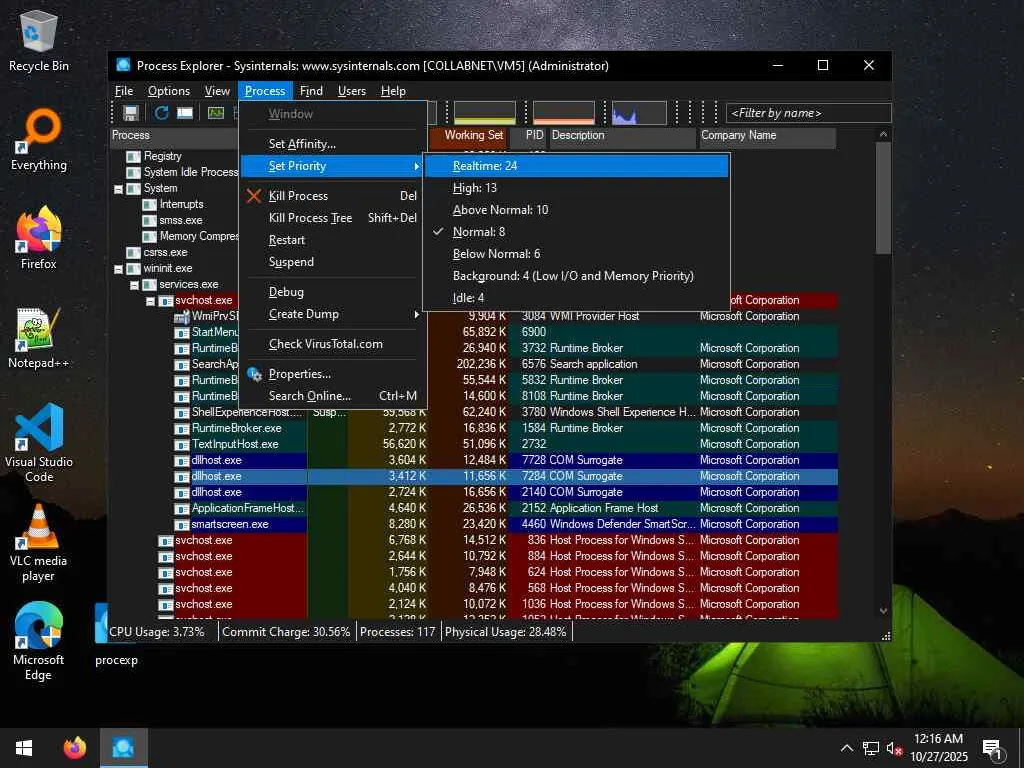Click the smartscreen.exe process icon
1024x768 pixels.
182,524
